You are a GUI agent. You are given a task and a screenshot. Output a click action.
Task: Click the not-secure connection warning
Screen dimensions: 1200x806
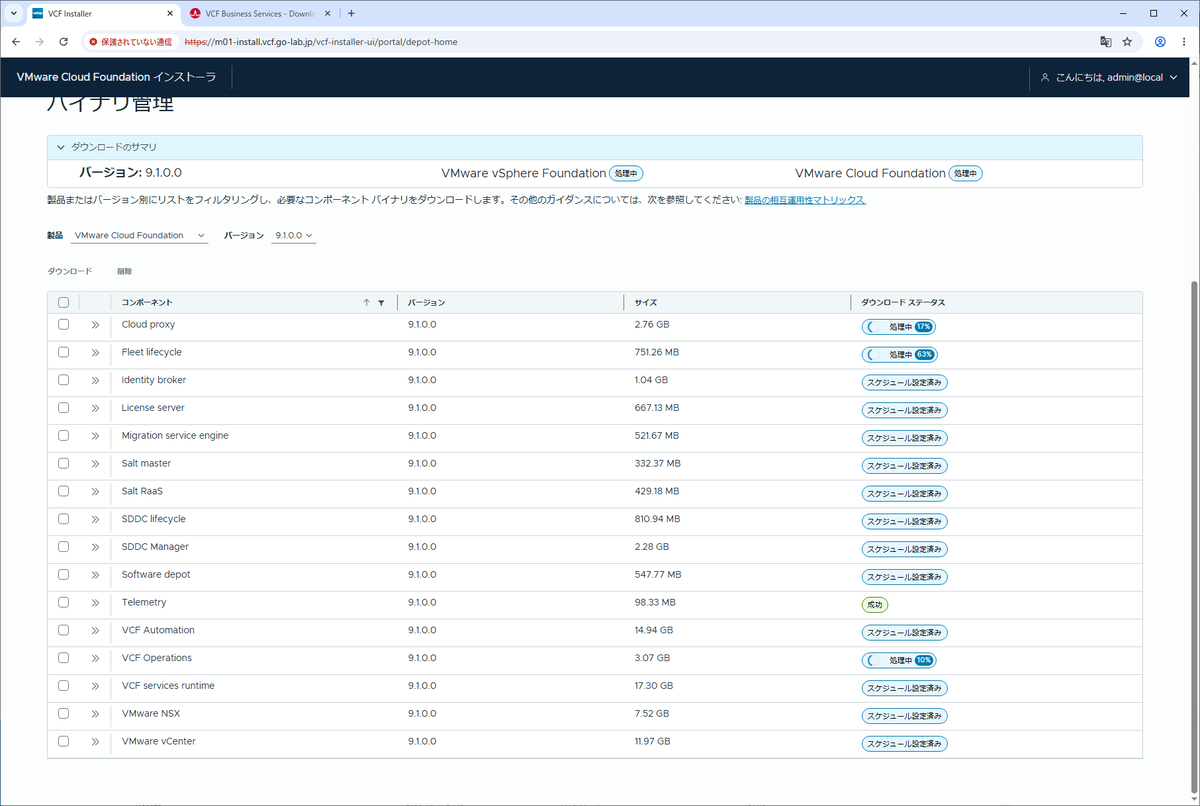point(130,42)
